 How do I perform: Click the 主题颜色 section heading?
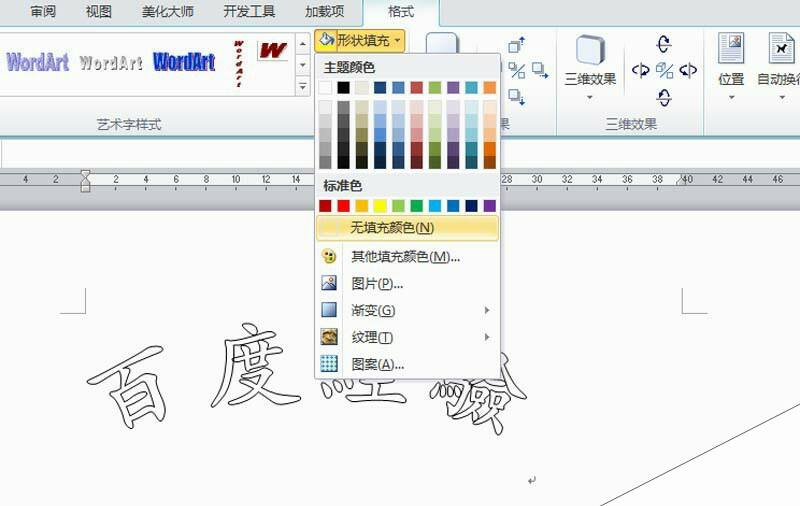[x=349, y=67]
